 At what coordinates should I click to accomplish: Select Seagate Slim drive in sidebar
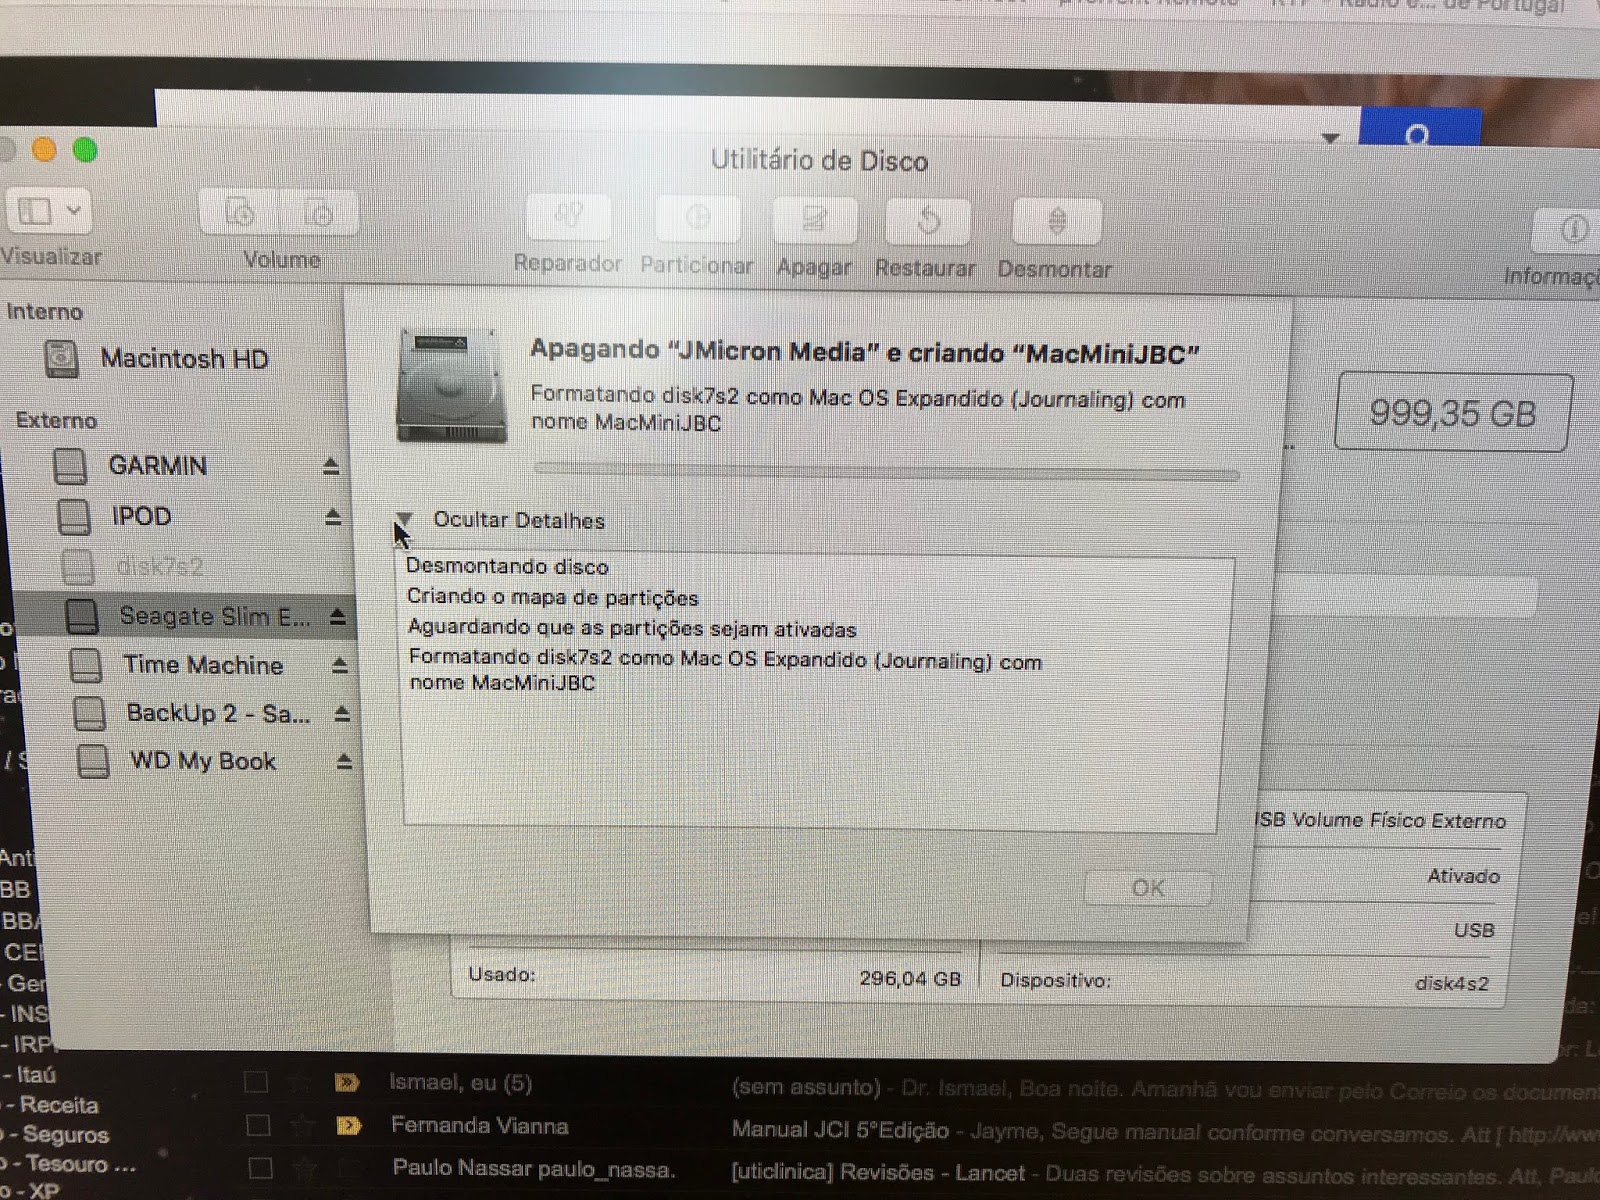click(213, 616)
